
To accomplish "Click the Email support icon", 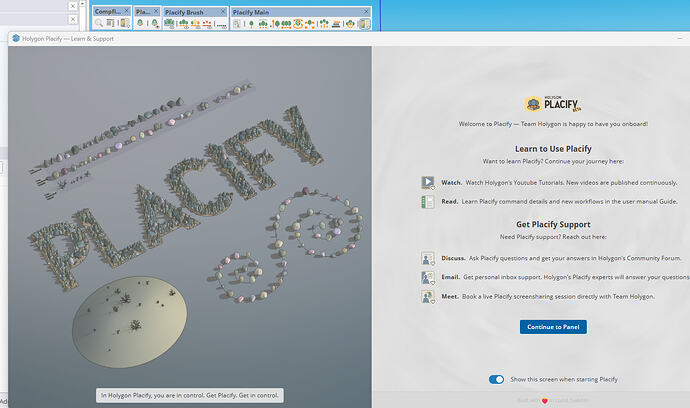I will tap(428, 277).
